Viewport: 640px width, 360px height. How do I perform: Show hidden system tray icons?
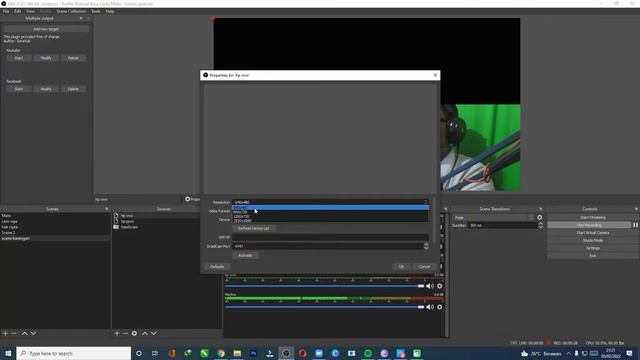point(568,353)
